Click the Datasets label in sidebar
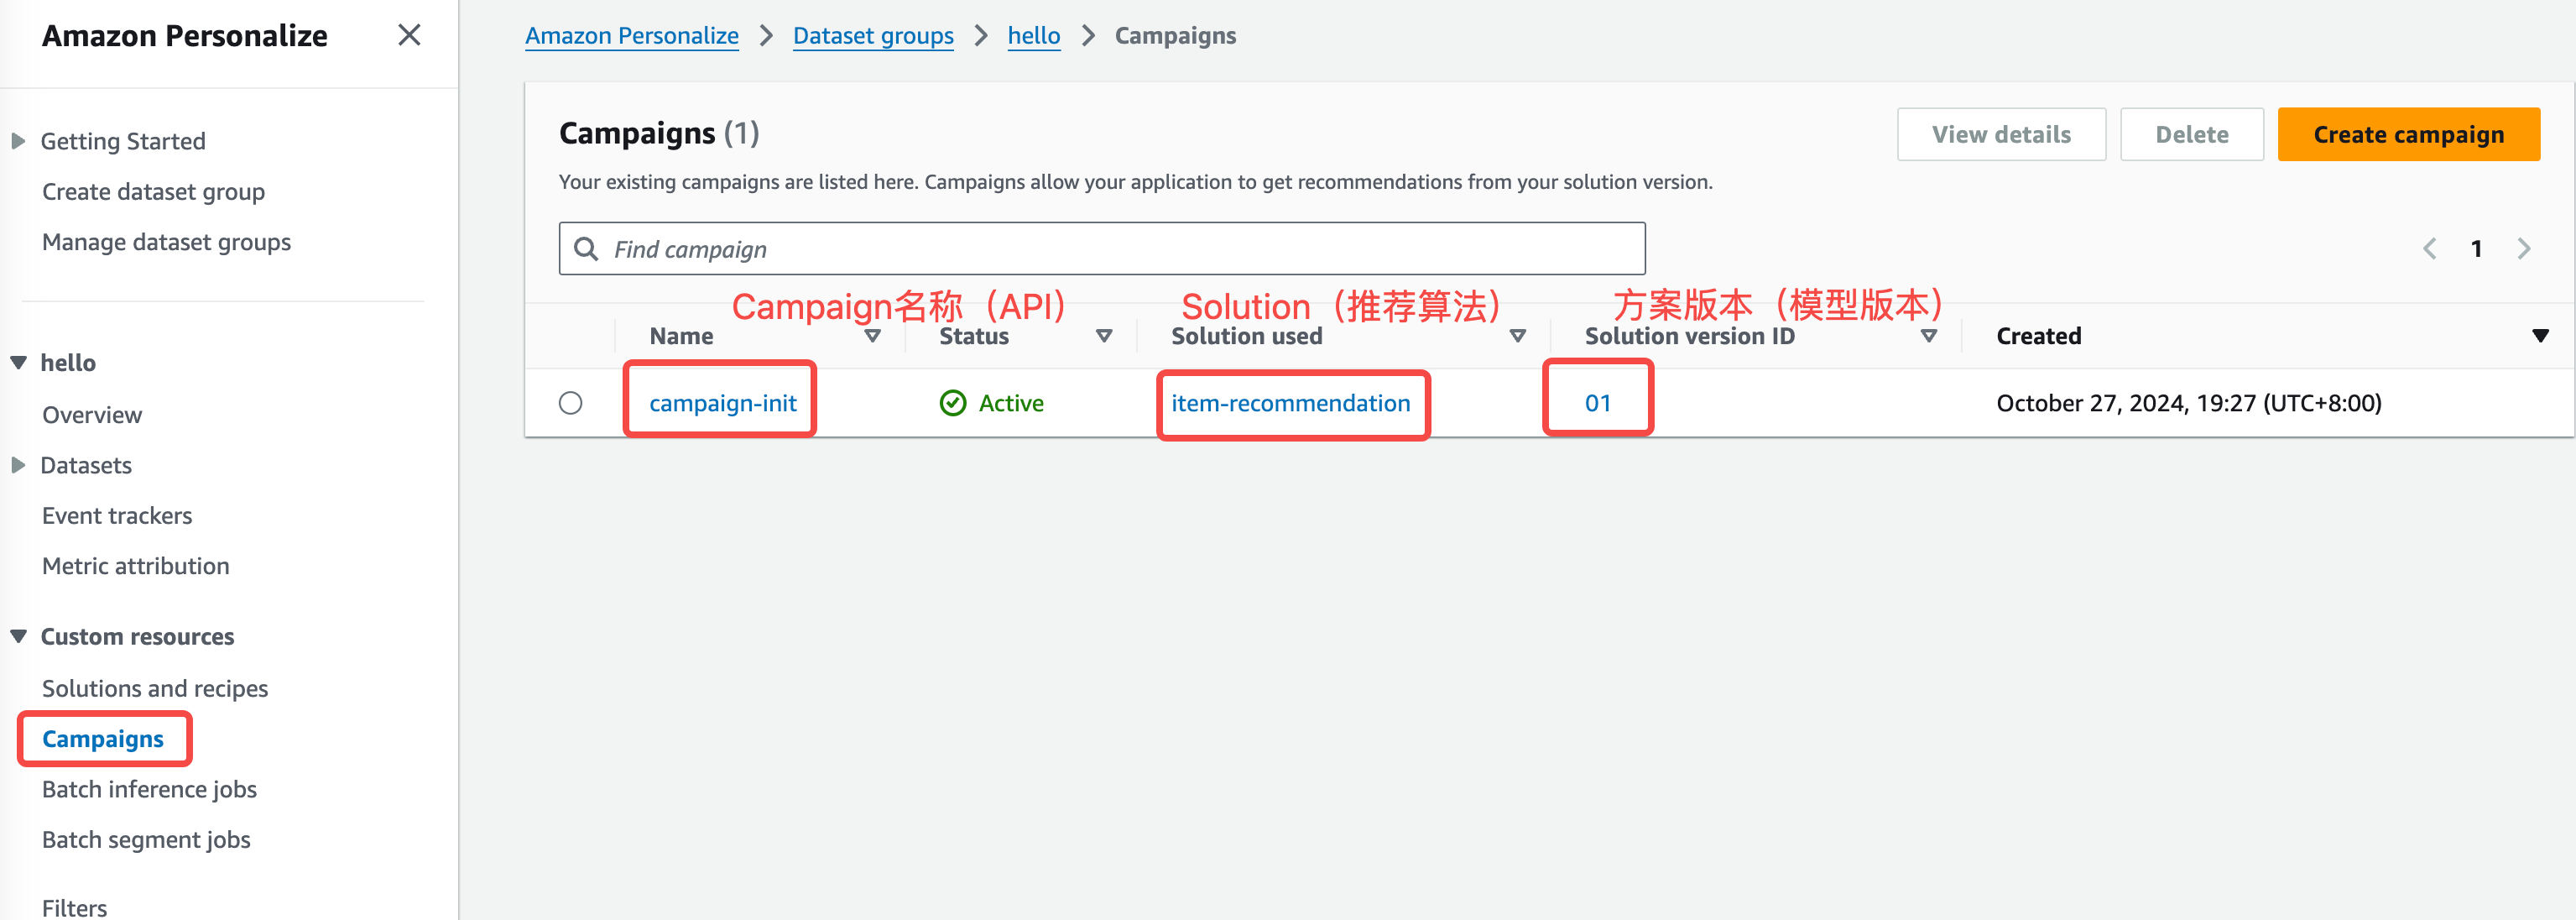The image size is (2576, 920). point(85,466)
